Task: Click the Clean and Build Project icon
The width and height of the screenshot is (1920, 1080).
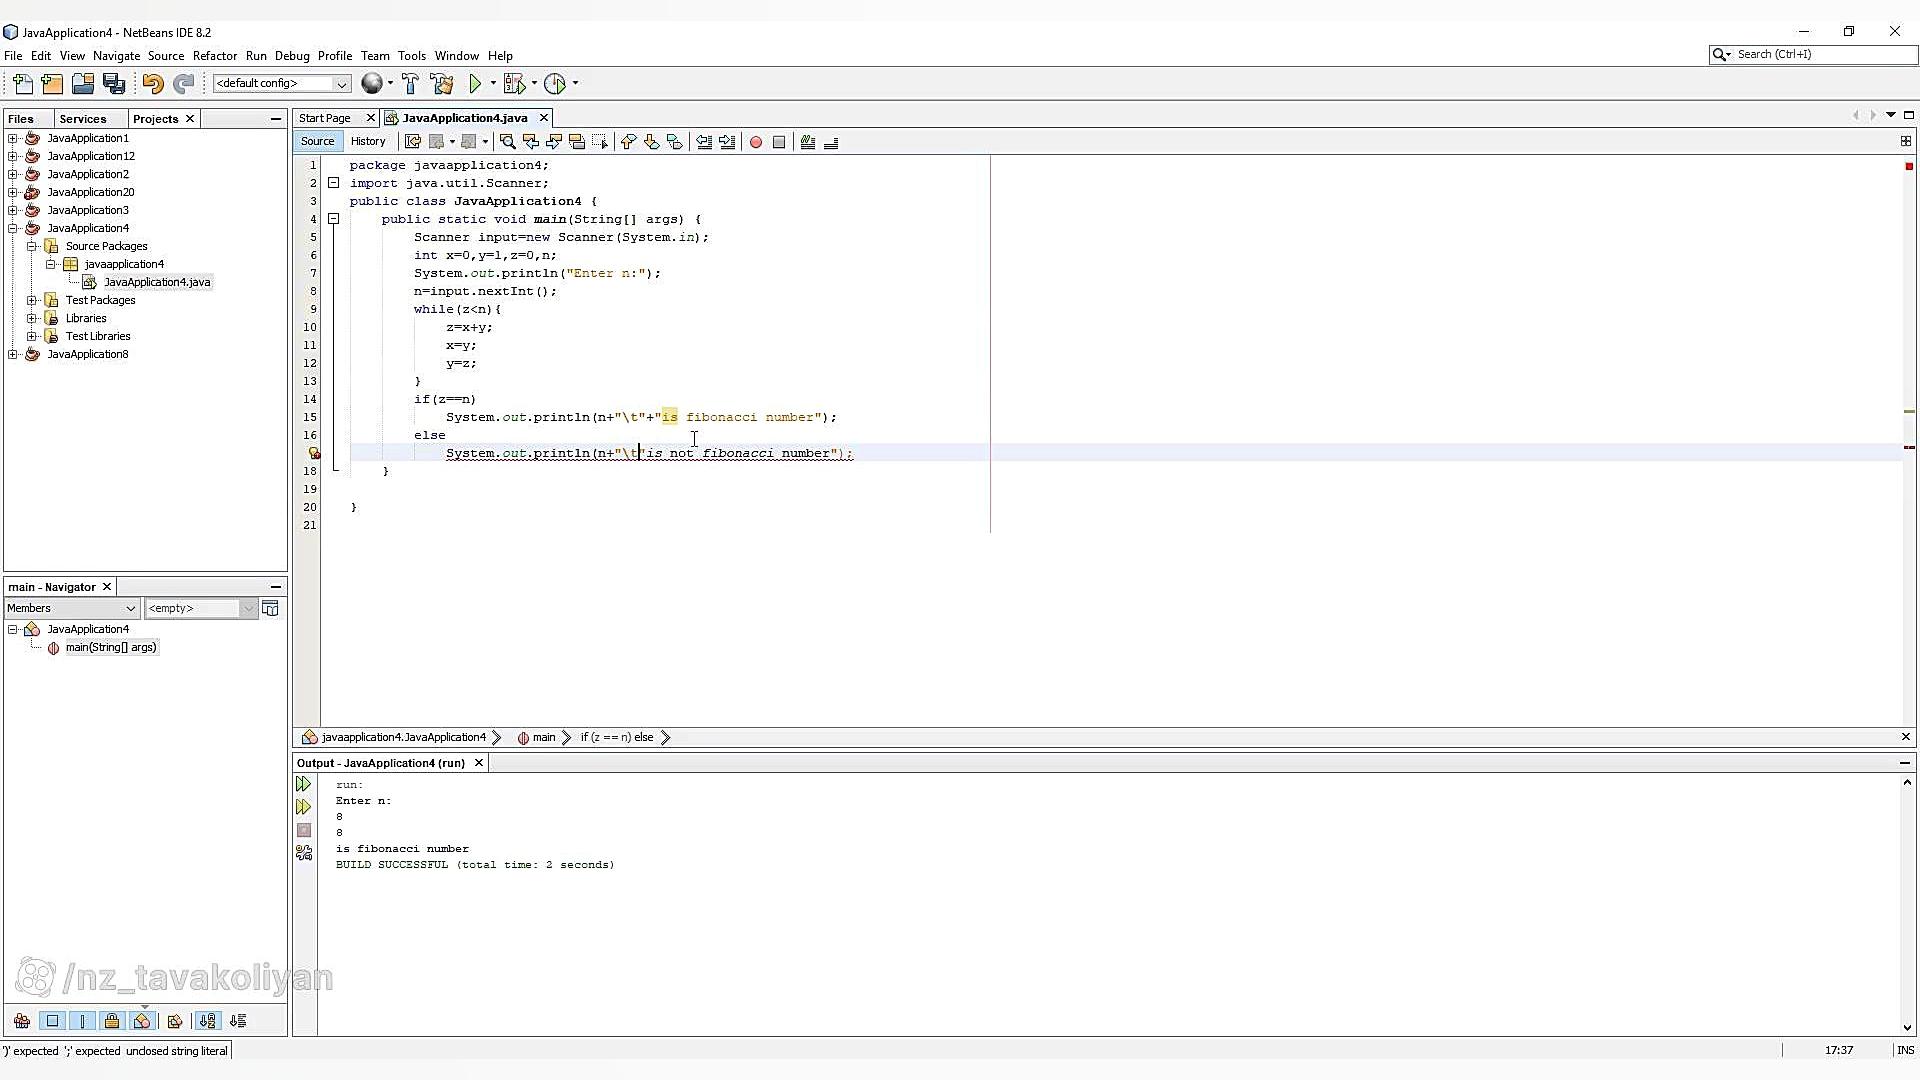Action: [441, 84]
